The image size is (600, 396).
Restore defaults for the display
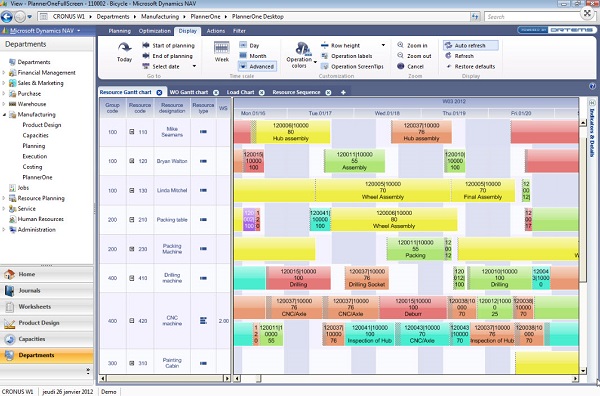click(470, 67)
